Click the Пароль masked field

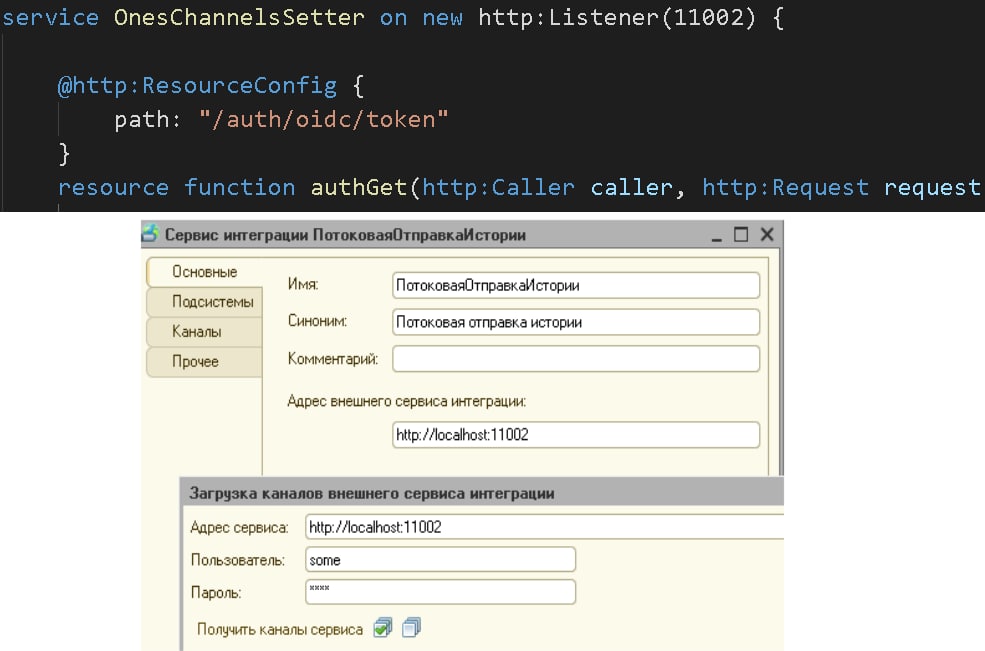(440, 592)
